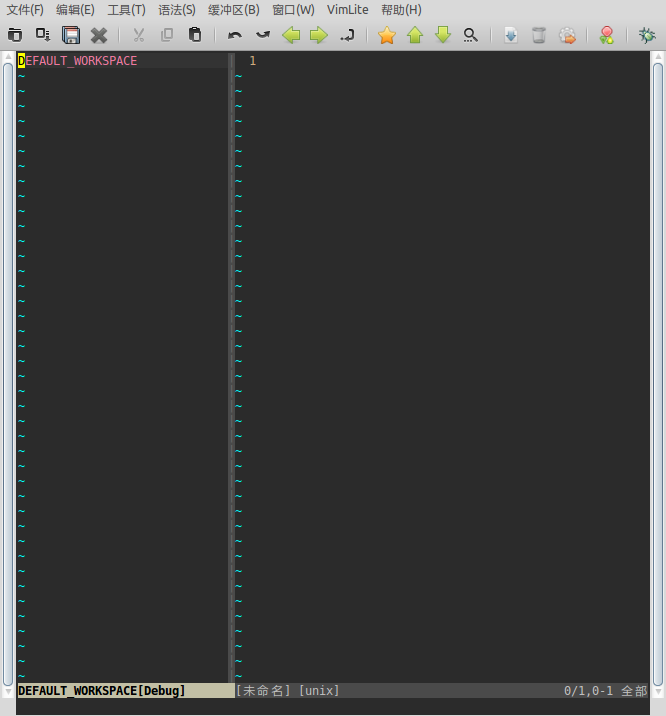
Task: Undo with the left curved arrow icon
Action: tap(235, 35)
